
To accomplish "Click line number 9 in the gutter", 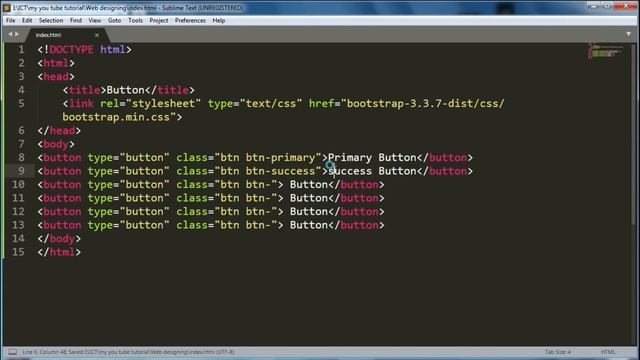I will coord(21,171).
